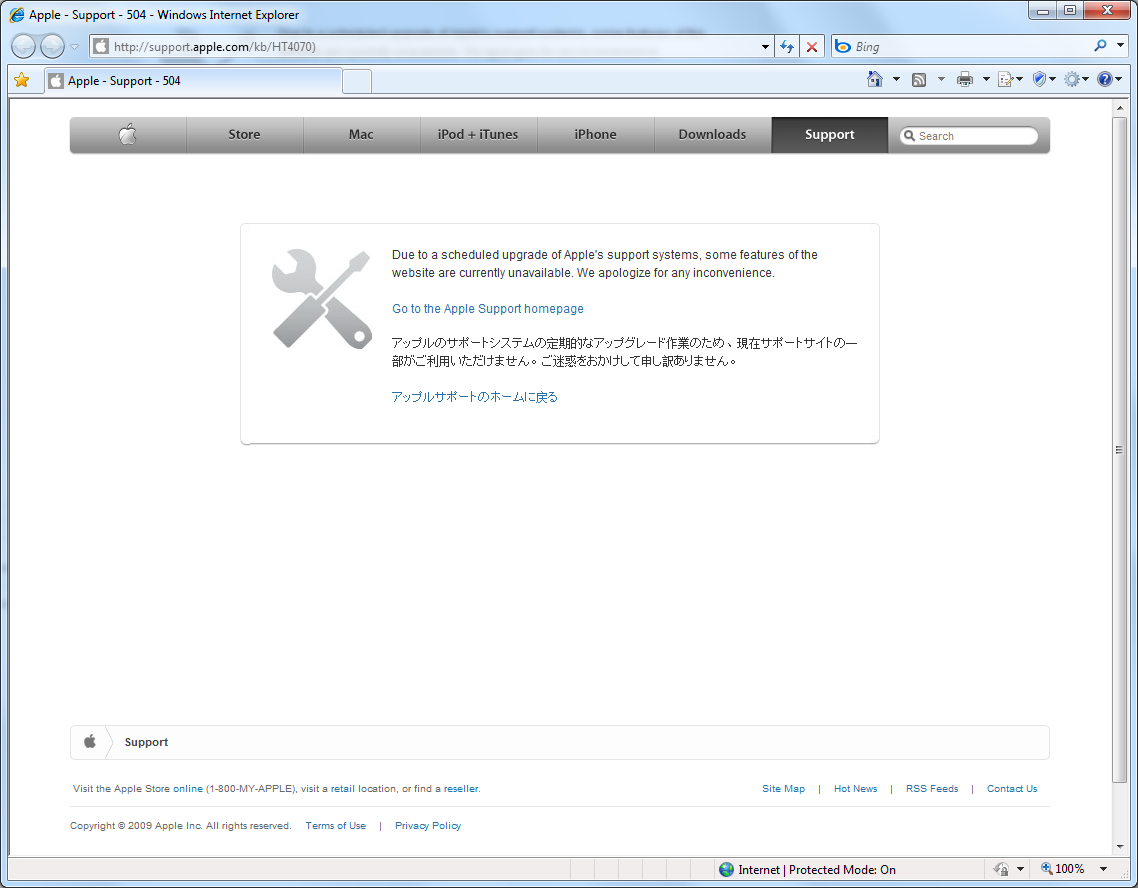Open the Store navigation tab
The width and height of the screenshot is (1138, 888).
(245, 134)
